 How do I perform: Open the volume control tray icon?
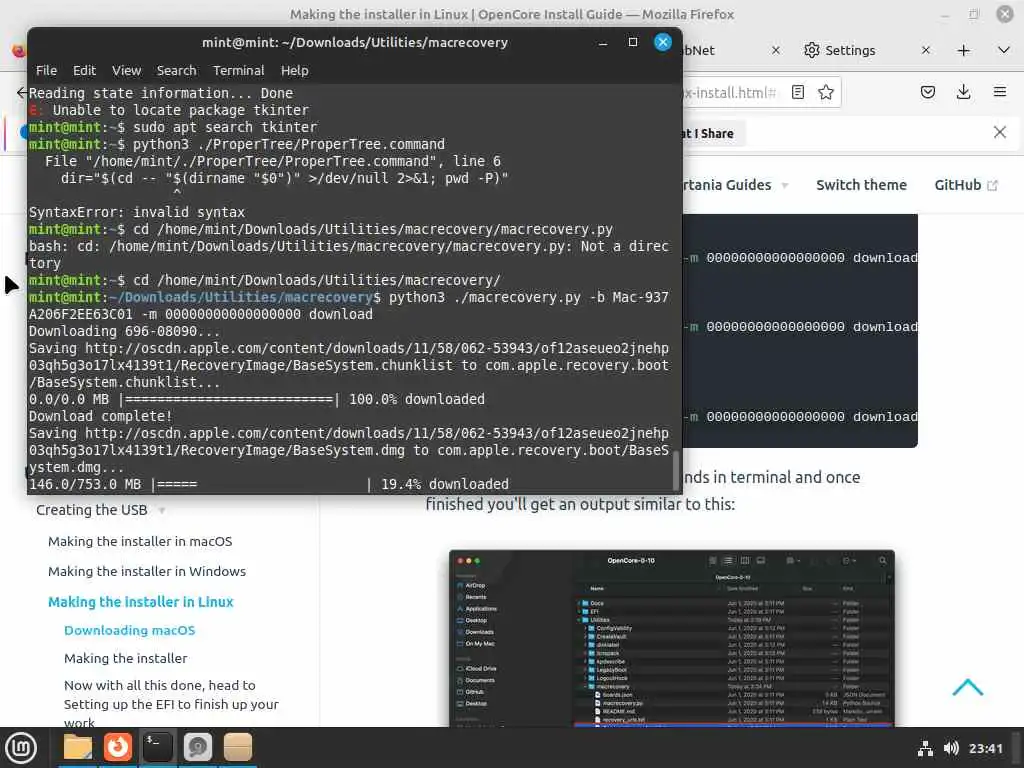(x=951, y=748)
